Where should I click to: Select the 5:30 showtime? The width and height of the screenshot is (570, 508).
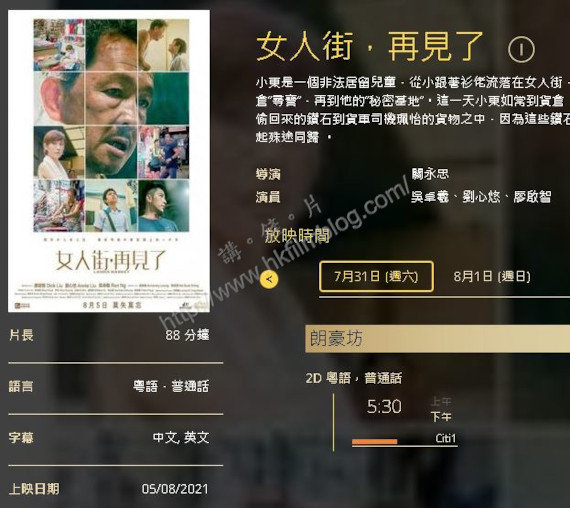pos(384,407)
